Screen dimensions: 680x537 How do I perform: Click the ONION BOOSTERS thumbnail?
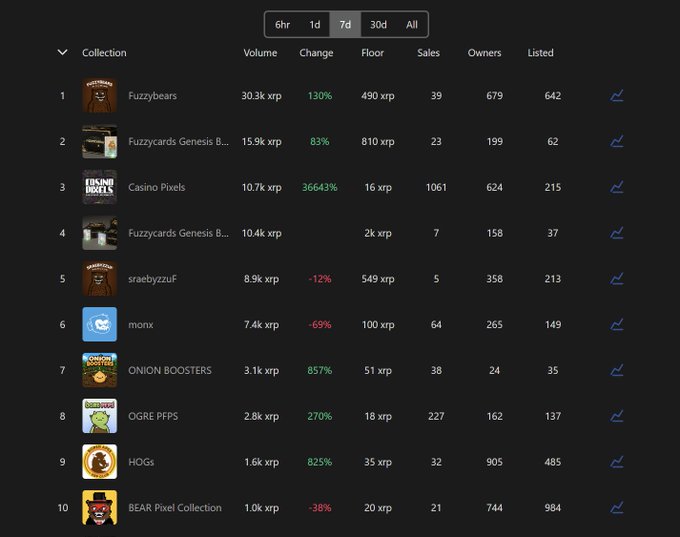pos(100,370)
